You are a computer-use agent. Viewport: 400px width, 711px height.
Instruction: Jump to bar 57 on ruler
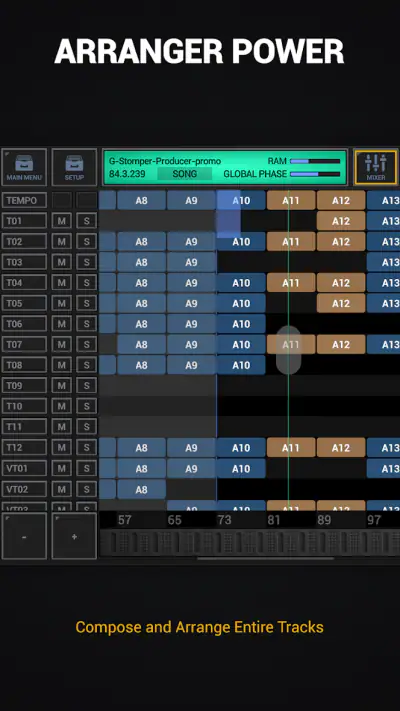click(125, 520)
